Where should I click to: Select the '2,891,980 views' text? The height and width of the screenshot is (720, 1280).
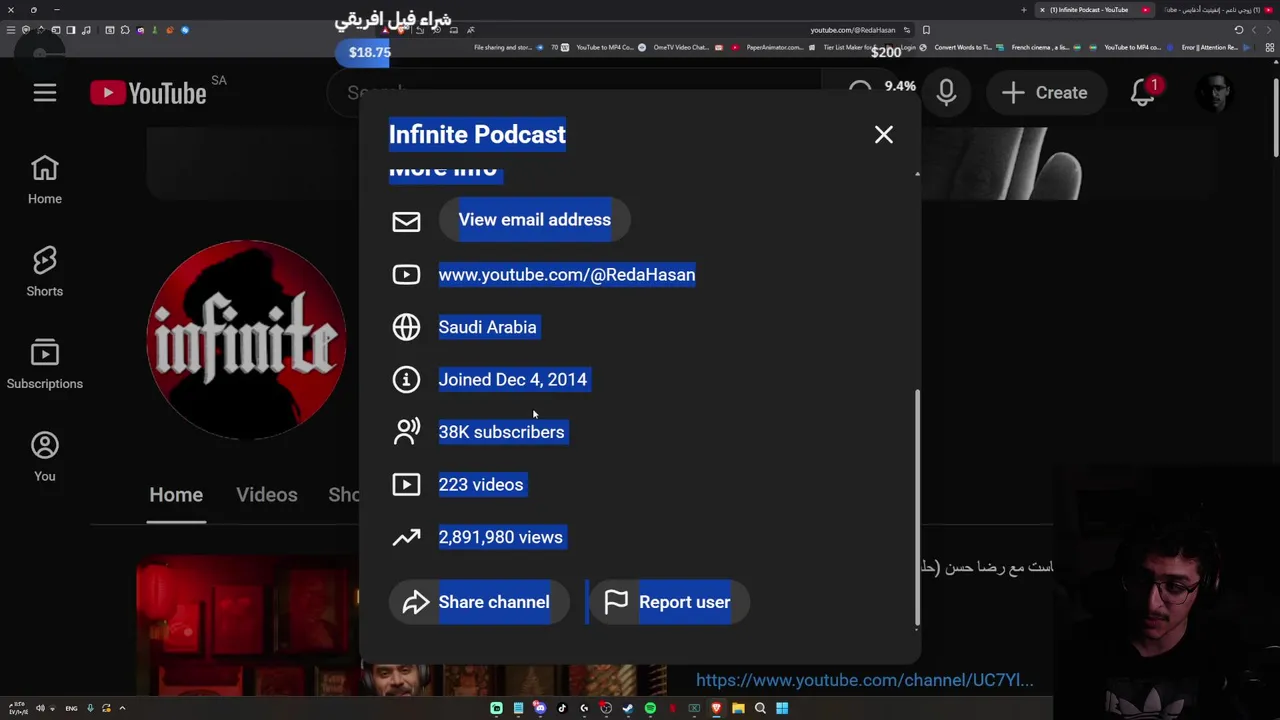coord(500,537)
